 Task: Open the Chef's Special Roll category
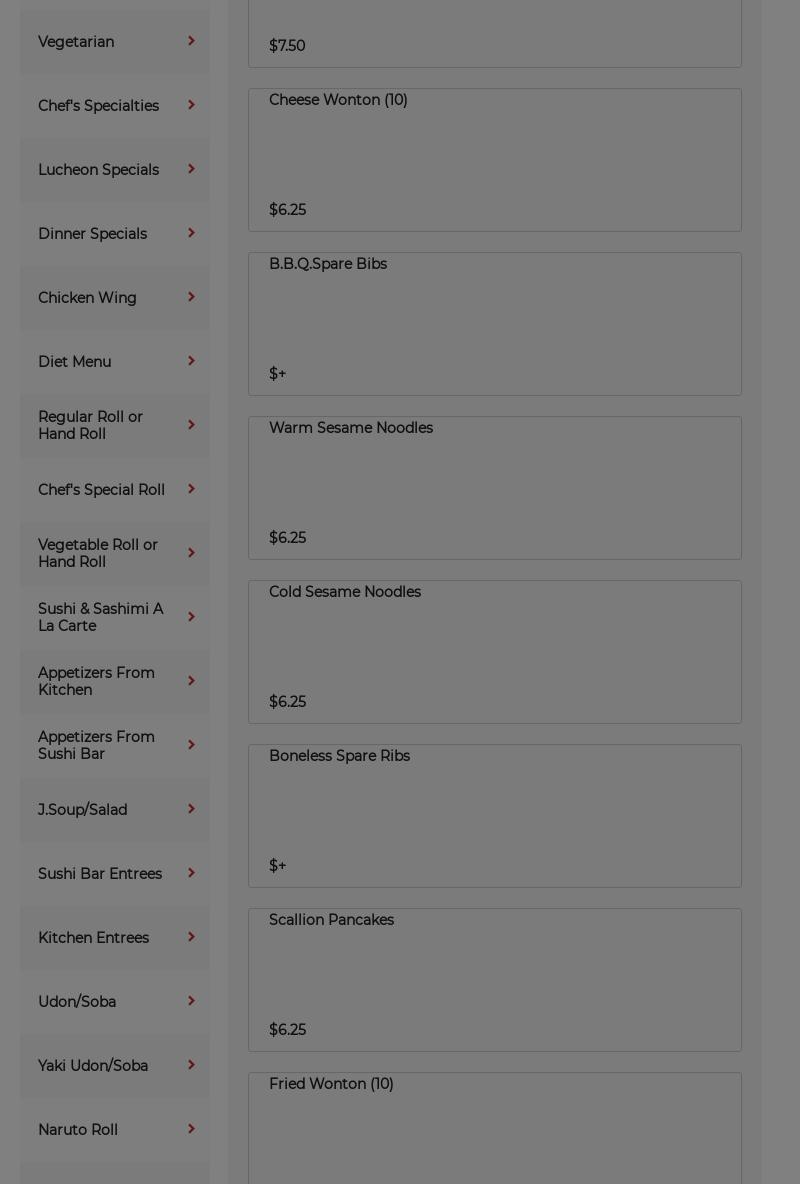pyautogui.click(x=101, y=490)
